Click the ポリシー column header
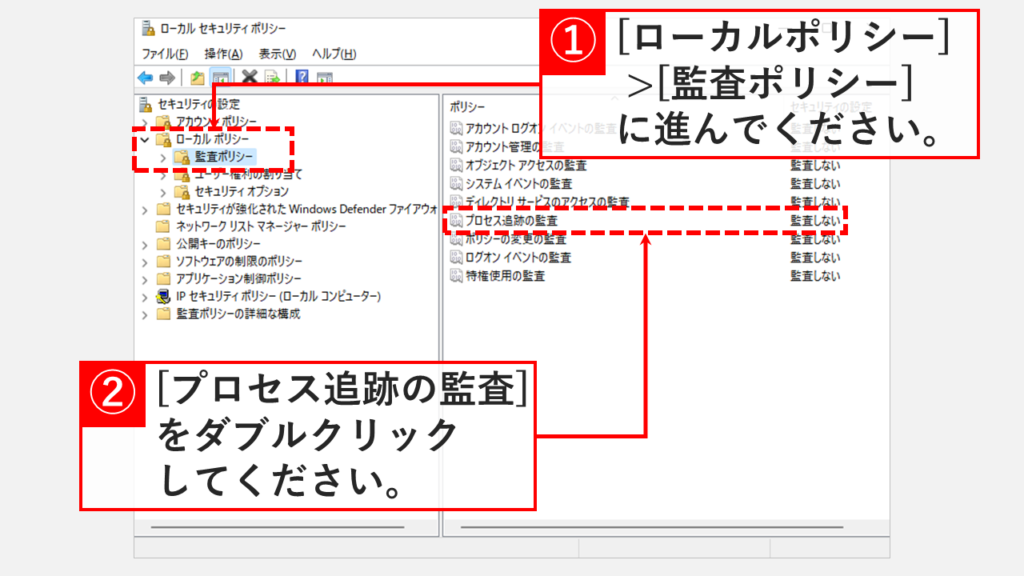 [x=468, y=105]
